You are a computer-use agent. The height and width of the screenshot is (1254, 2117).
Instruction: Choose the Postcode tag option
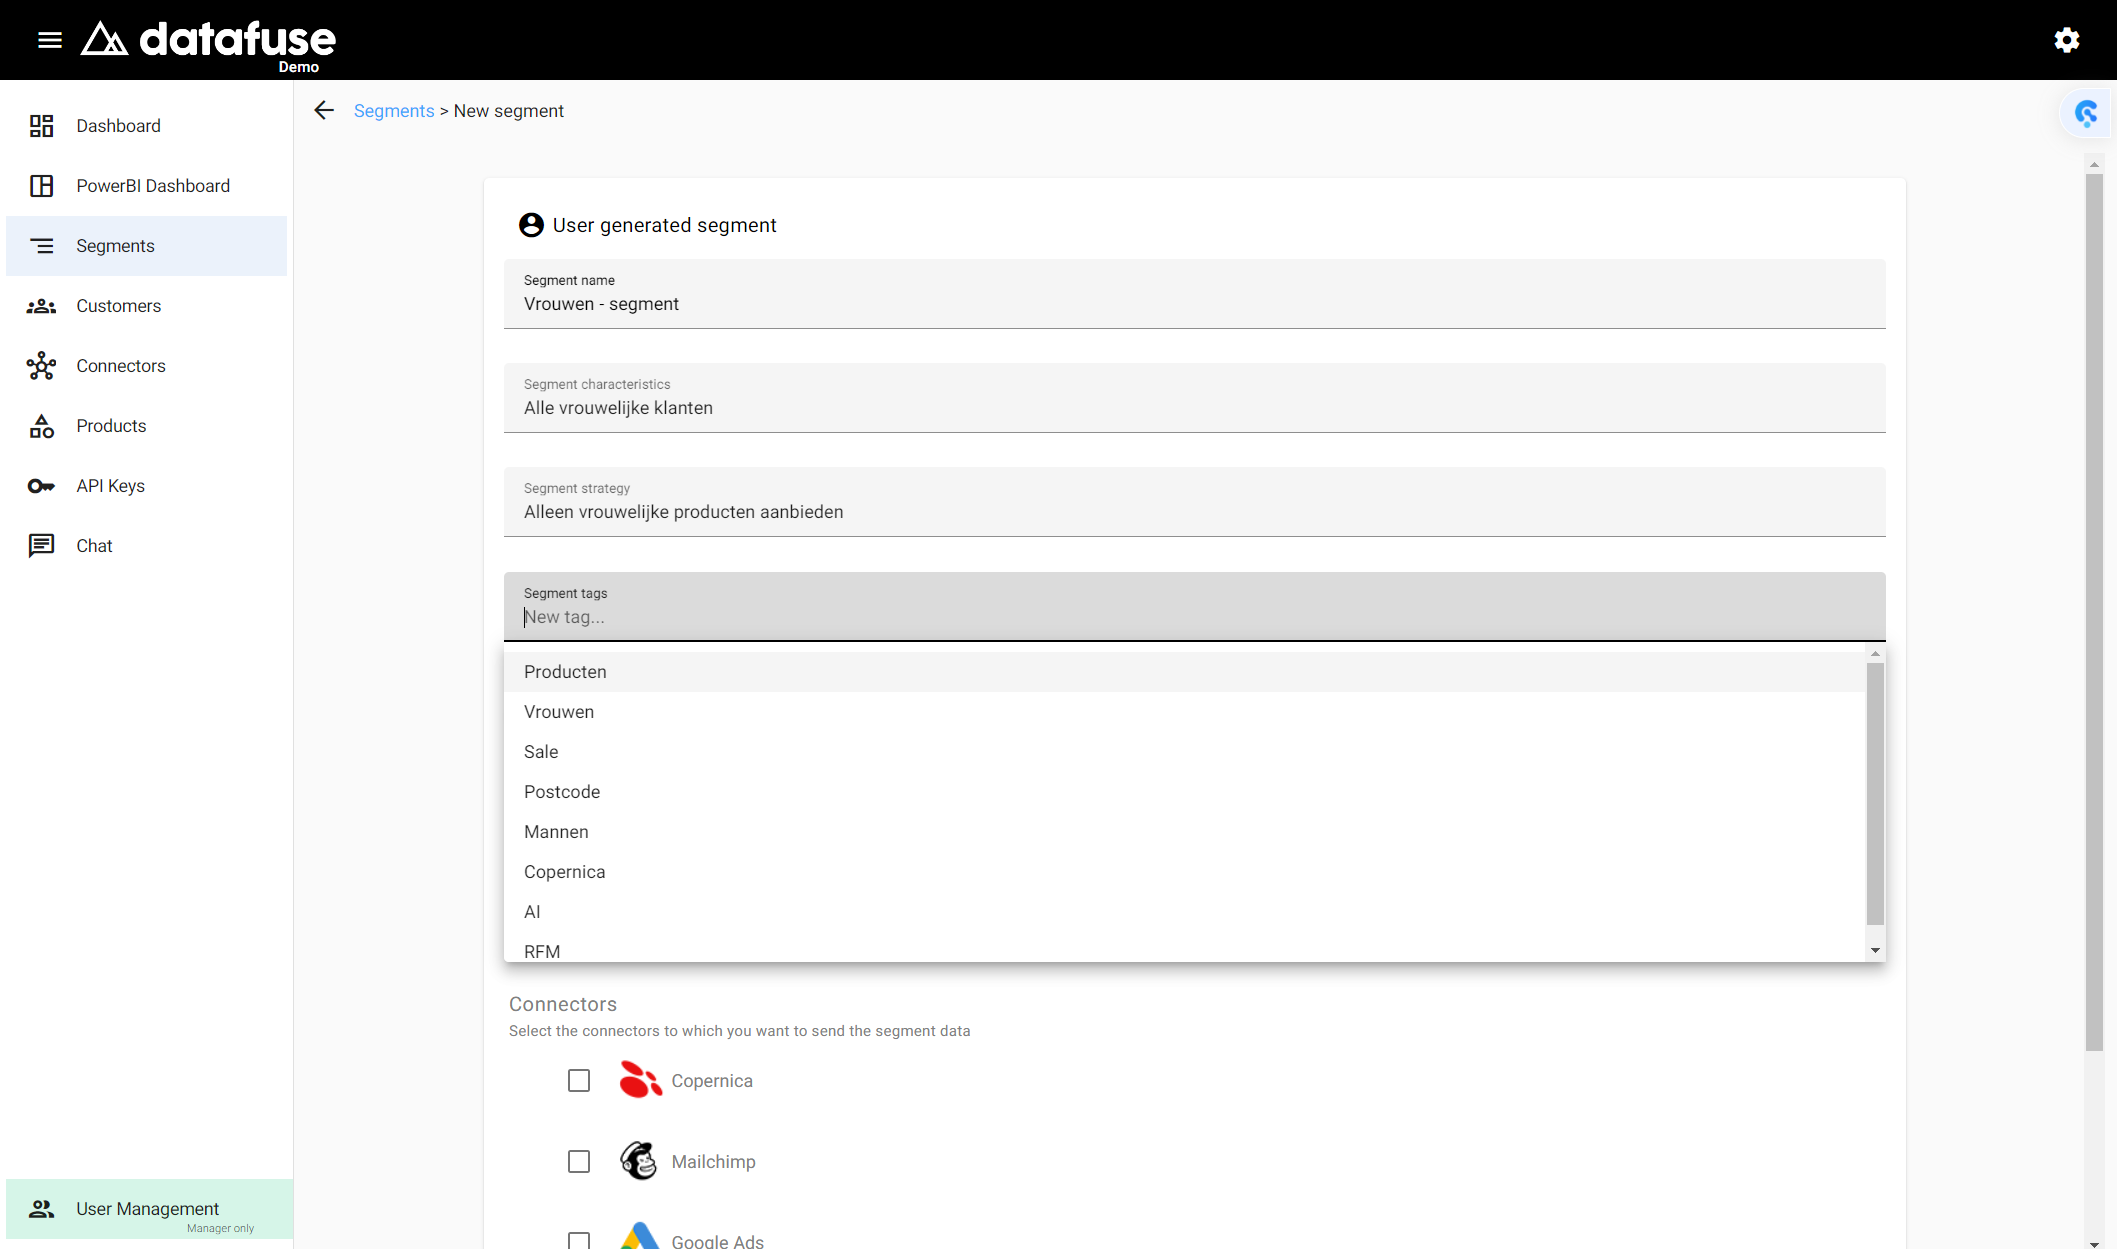pyautogui.click(x=1185, y=792)
